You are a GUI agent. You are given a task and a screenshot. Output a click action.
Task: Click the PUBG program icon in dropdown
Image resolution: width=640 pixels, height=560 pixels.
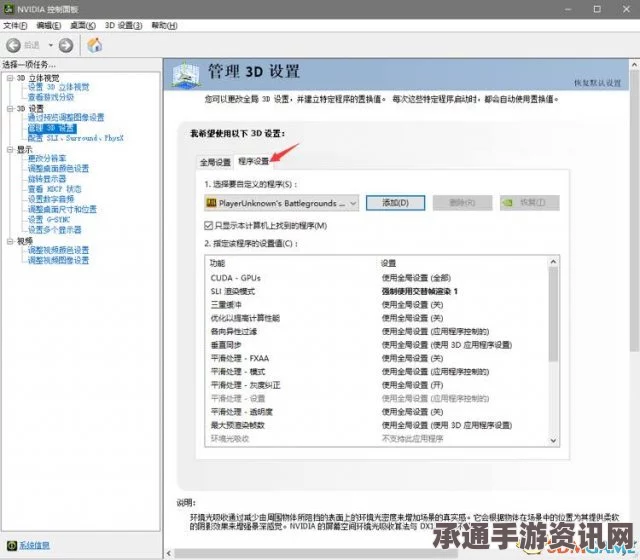pyautogui.click(x=211, y=202)
